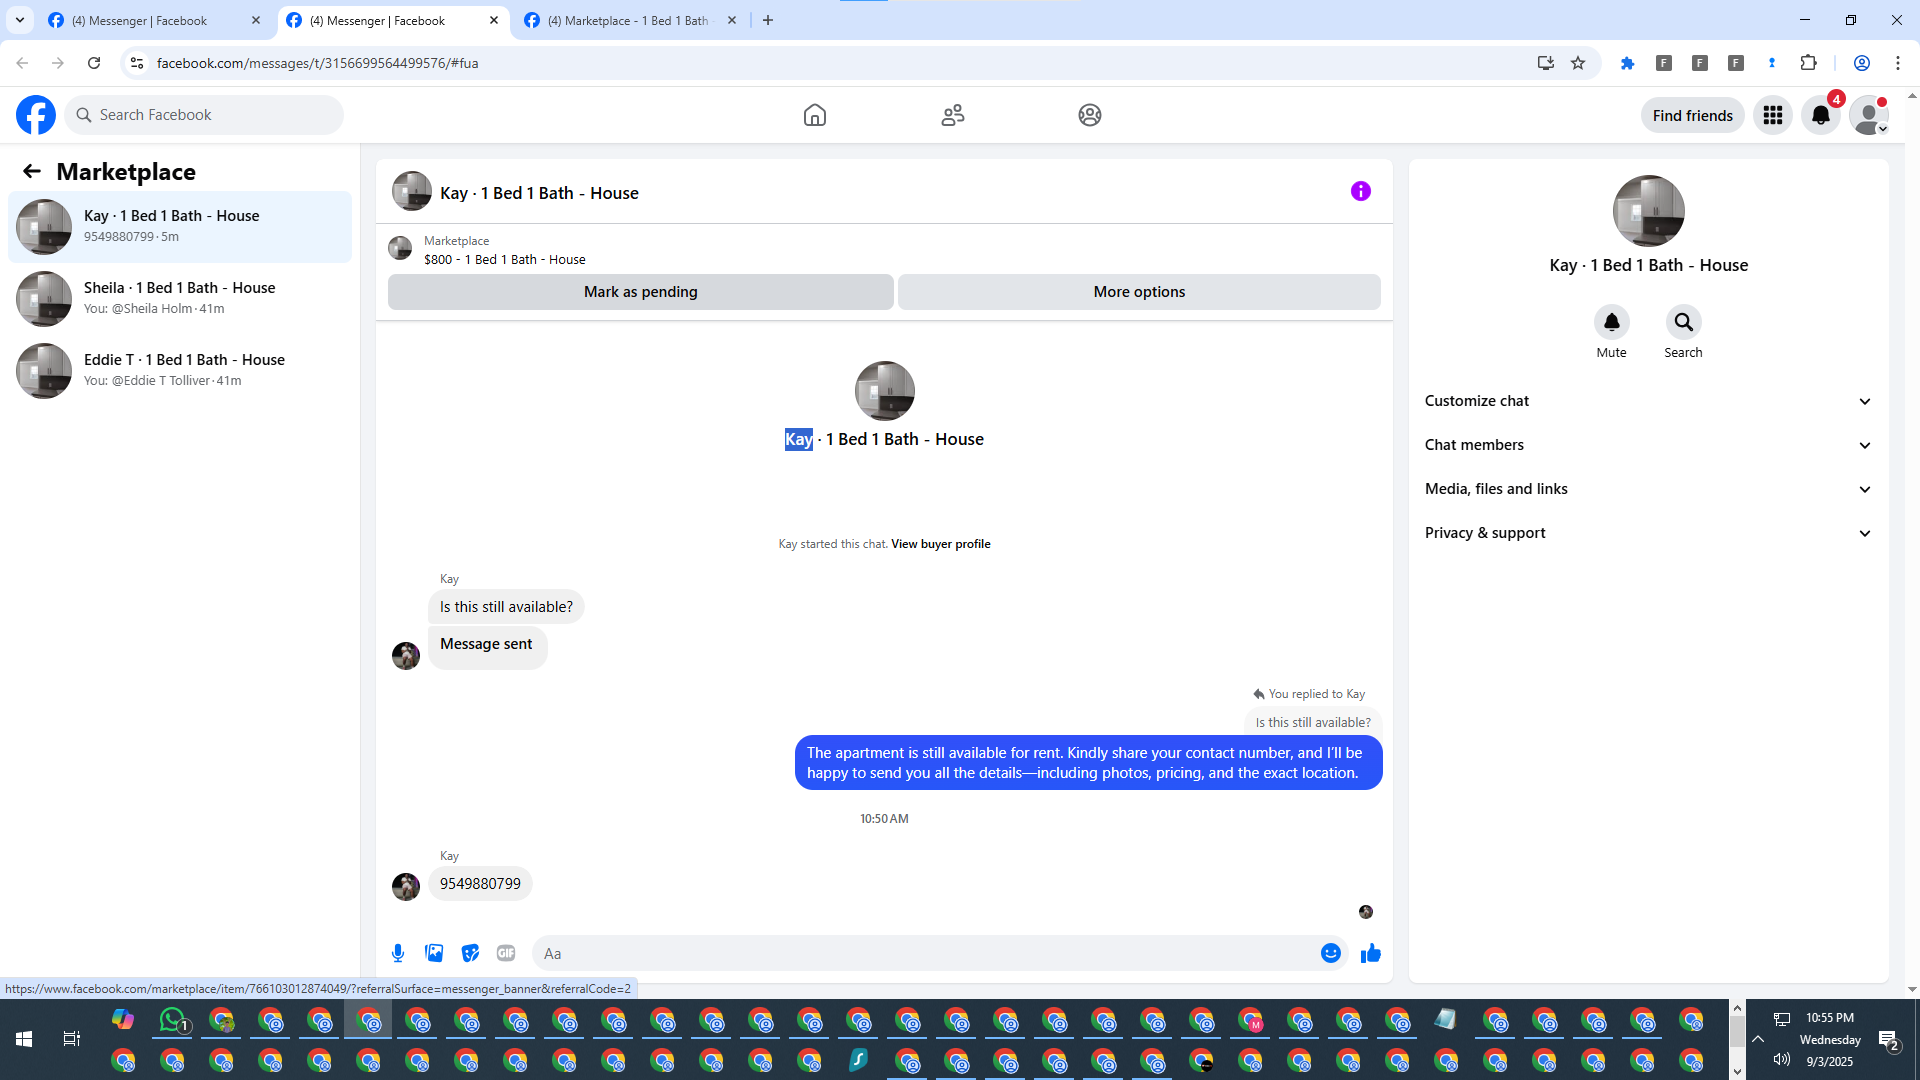The width and height of the screenshot is (1920, 1080).
Task: Bookmark this tab with the star icon
Action: [x=1578, y=63]
